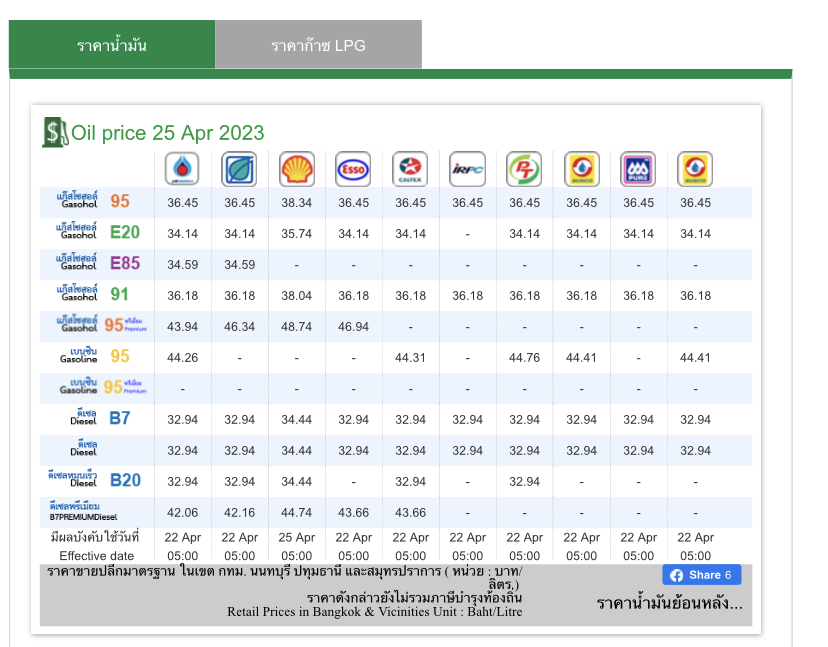Click the IRPC brand logo
Screen dimensions: 828x647
point(467,169)
